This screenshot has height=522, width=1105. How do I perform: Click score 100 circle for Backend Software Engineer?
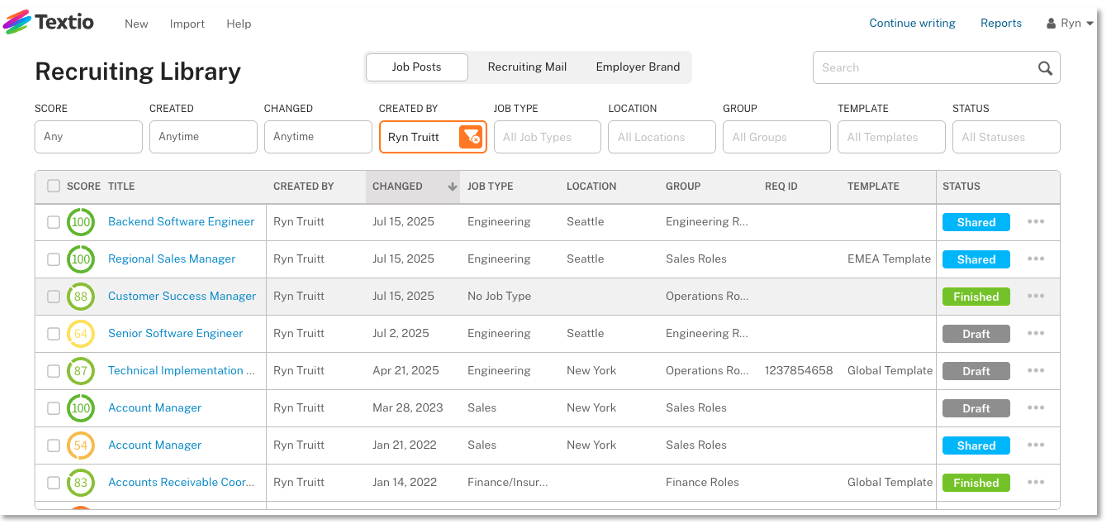point(81,222)
